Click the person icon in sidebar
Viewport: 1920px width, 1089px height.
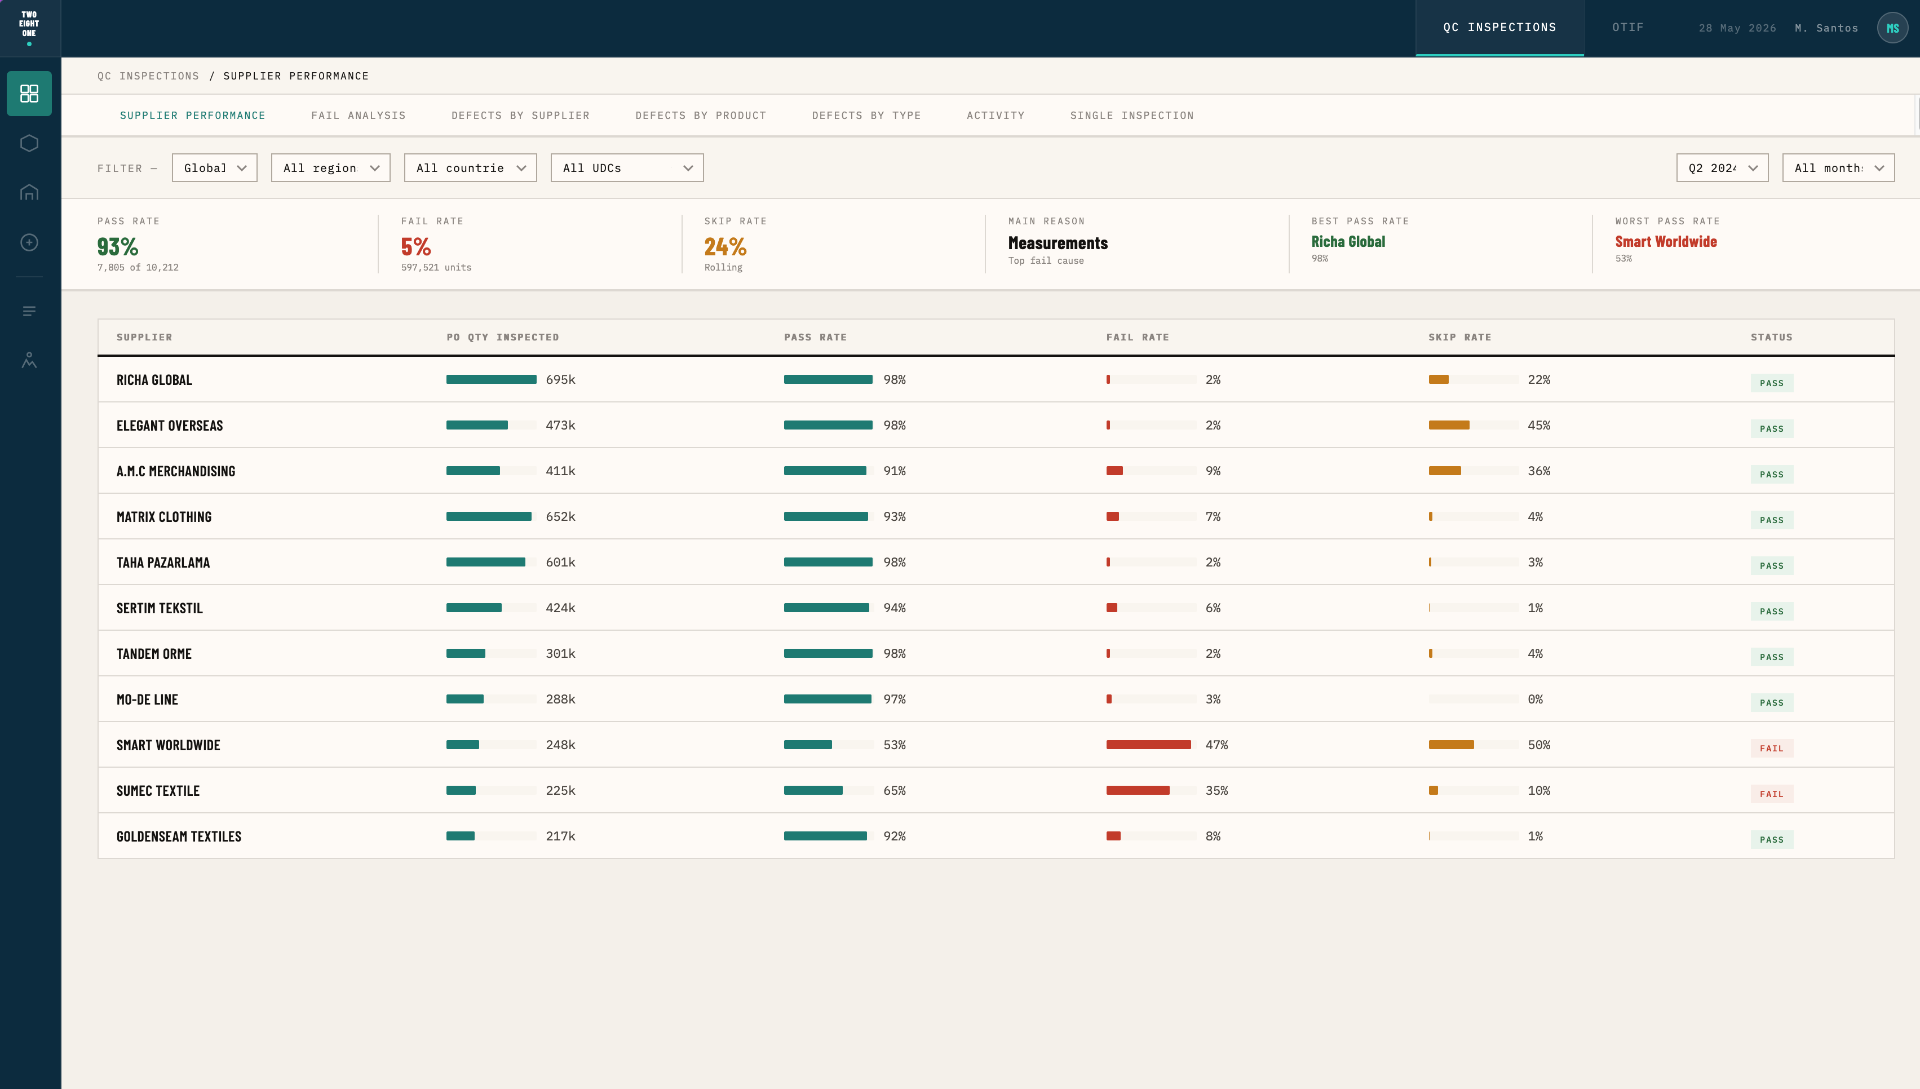click(x=29, y=360)
